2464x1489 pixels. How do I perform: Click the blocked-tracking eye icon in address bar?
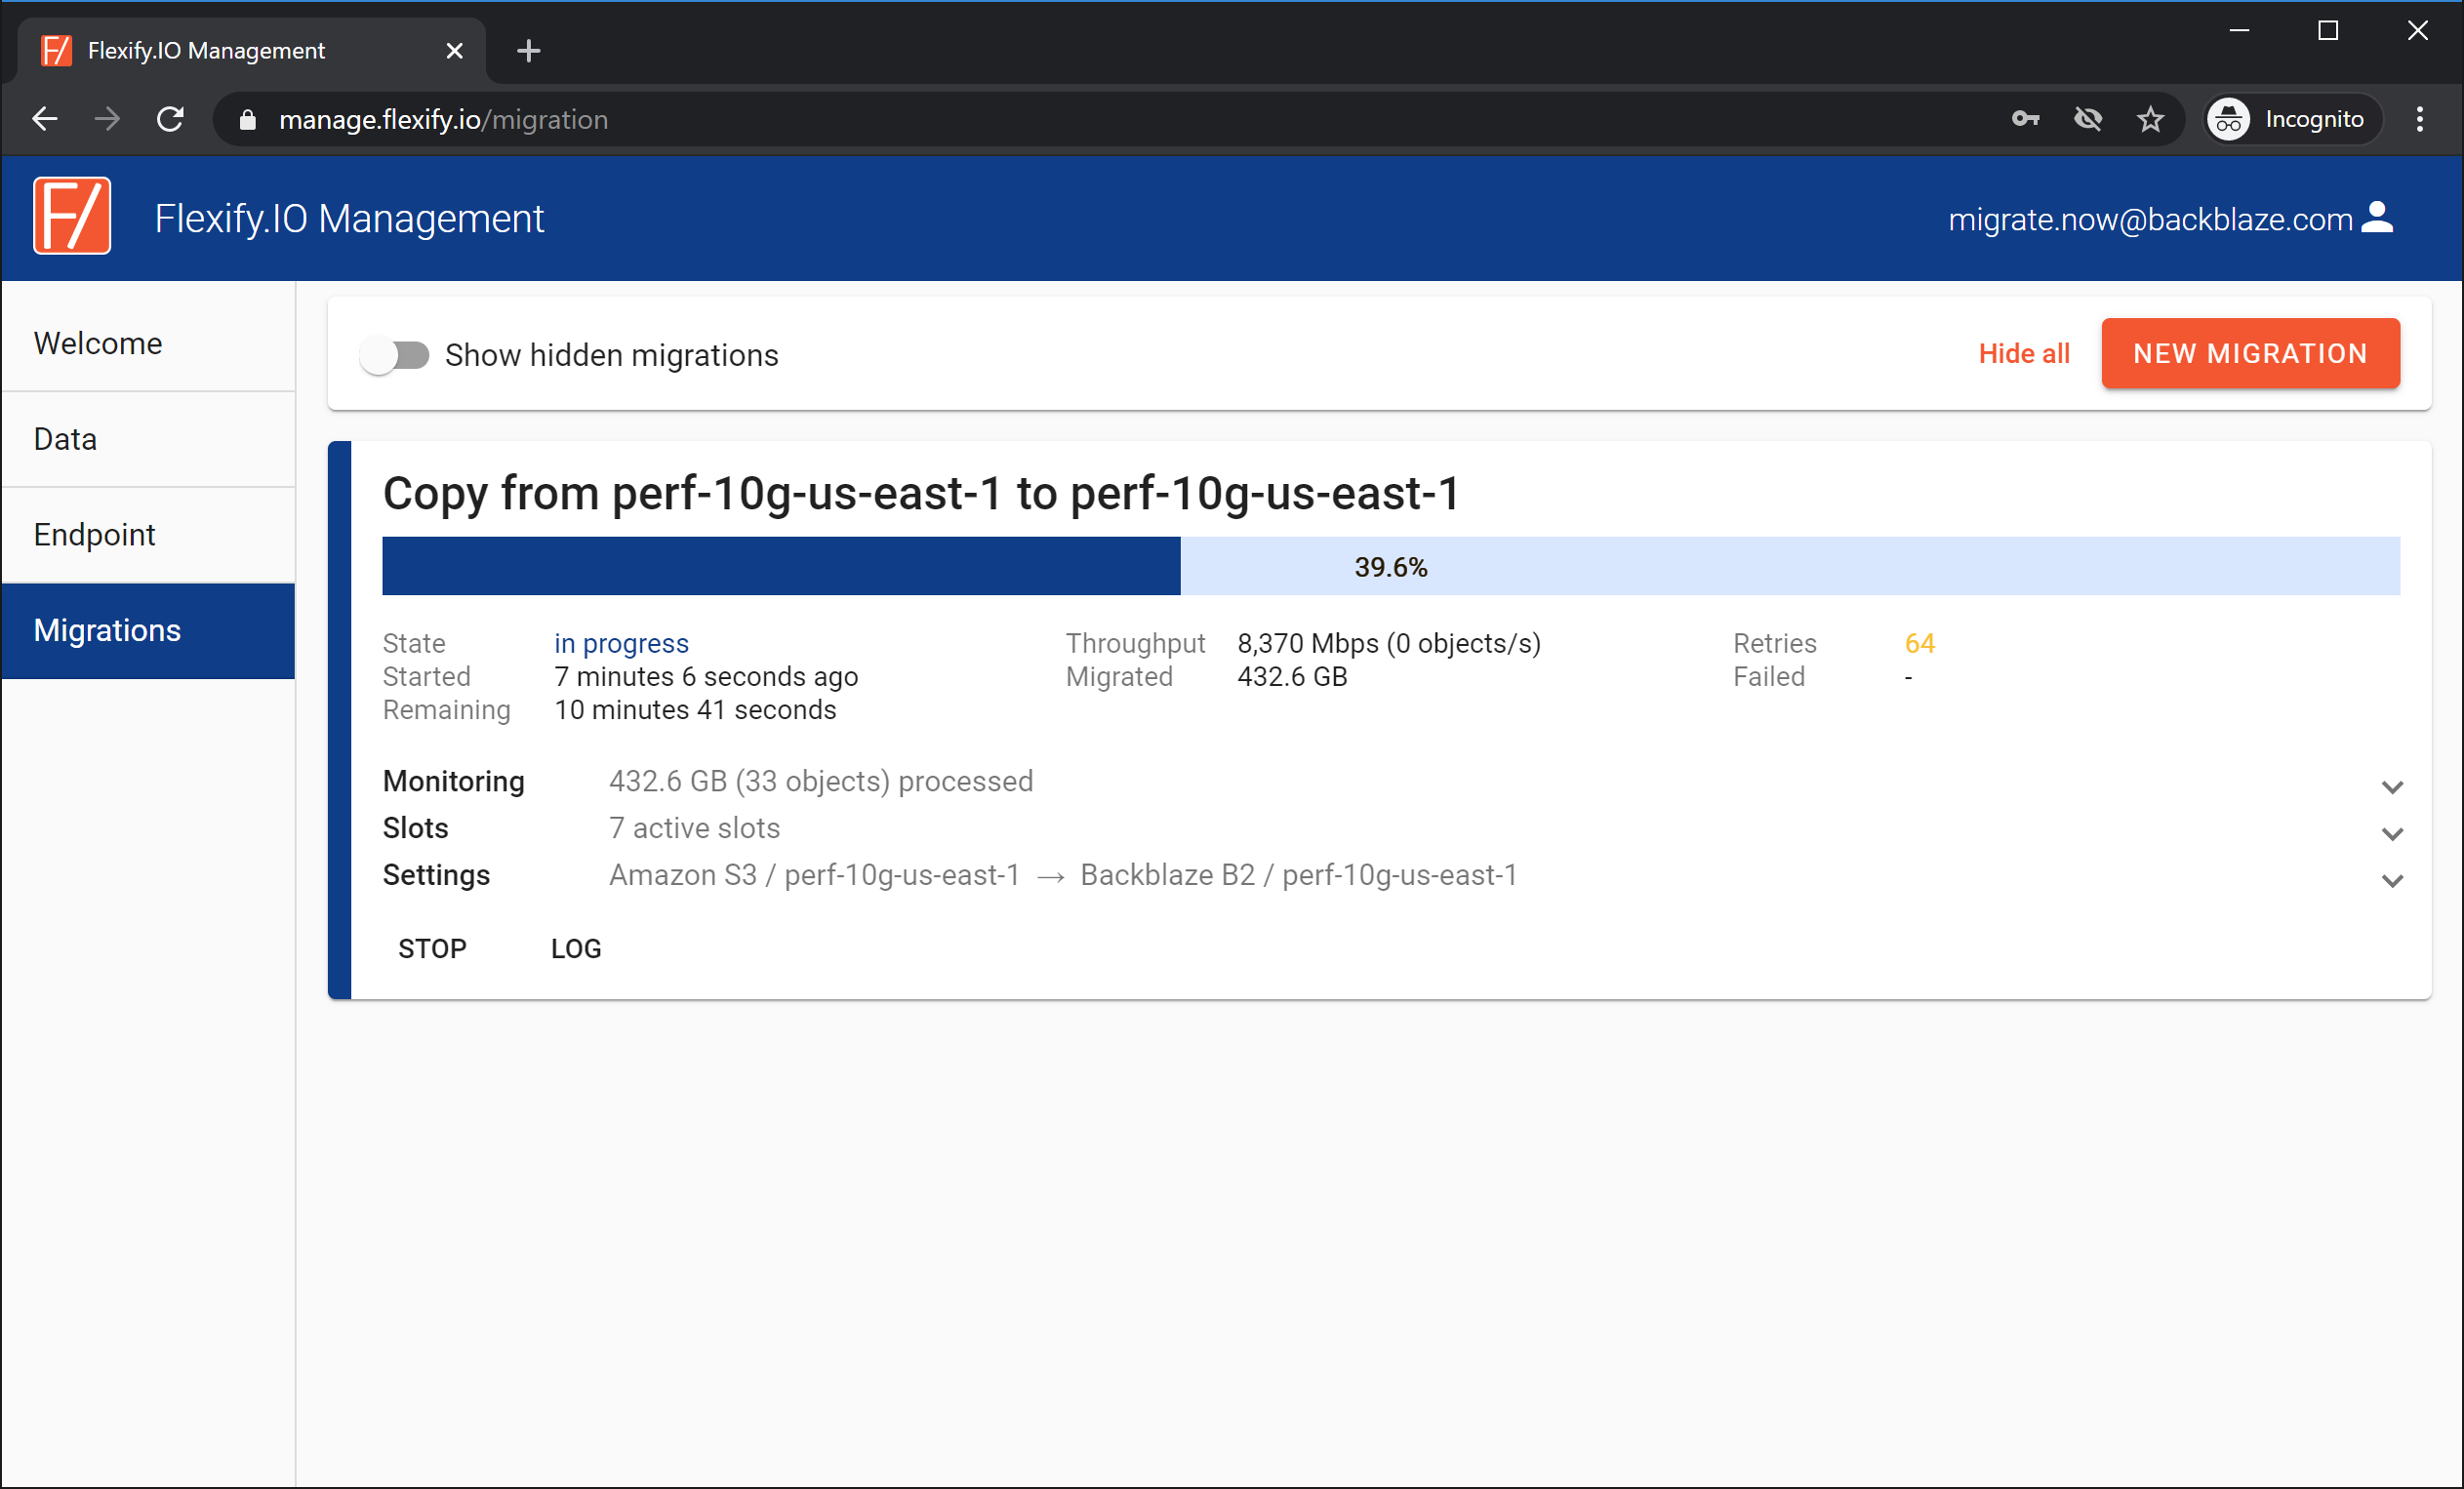point(2088,120)
